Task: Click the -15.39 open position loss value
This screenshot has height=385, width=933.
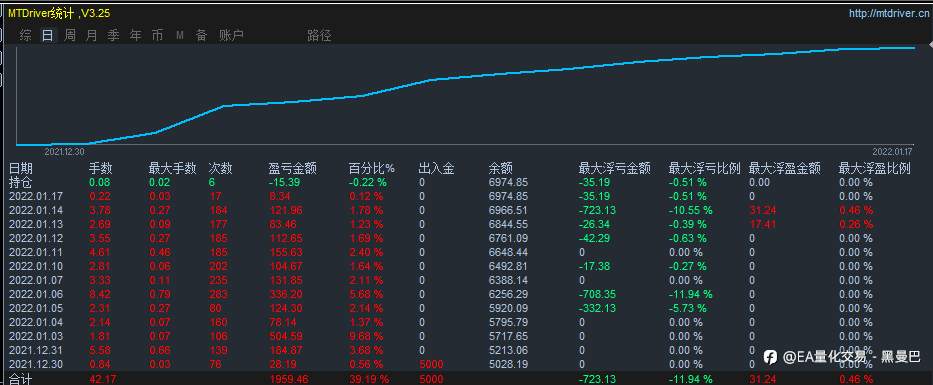Action: pos(284,182)
